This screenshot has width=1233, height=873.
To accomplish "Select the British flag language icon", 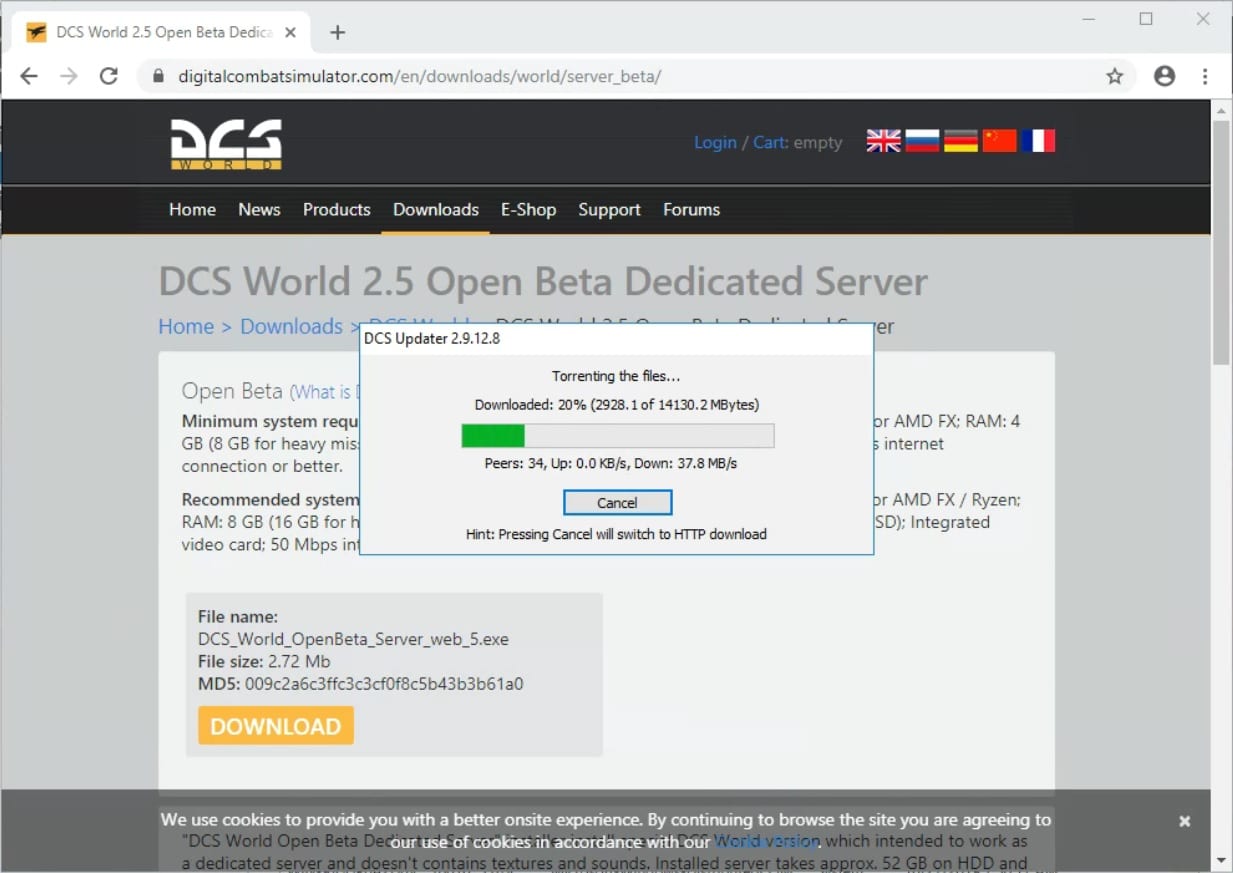I will click(x=883, y=141).
